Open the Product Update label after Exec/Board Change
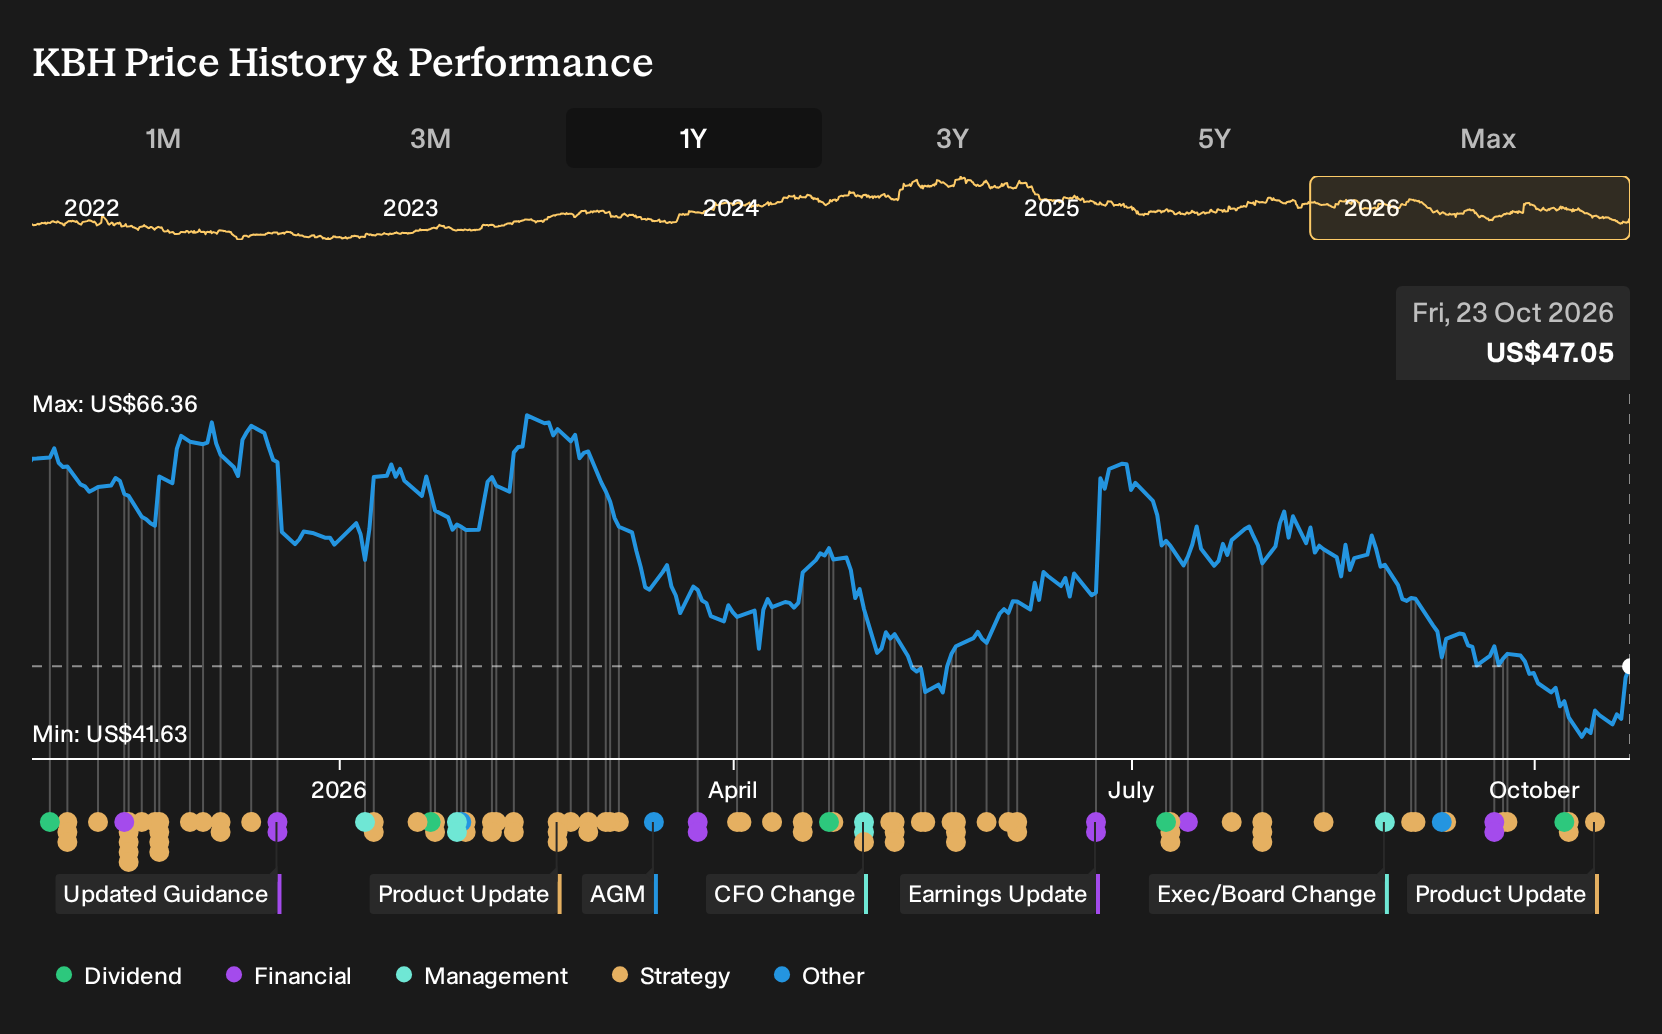The width and height of the screenshot is (1662, 1034). 1502,894
